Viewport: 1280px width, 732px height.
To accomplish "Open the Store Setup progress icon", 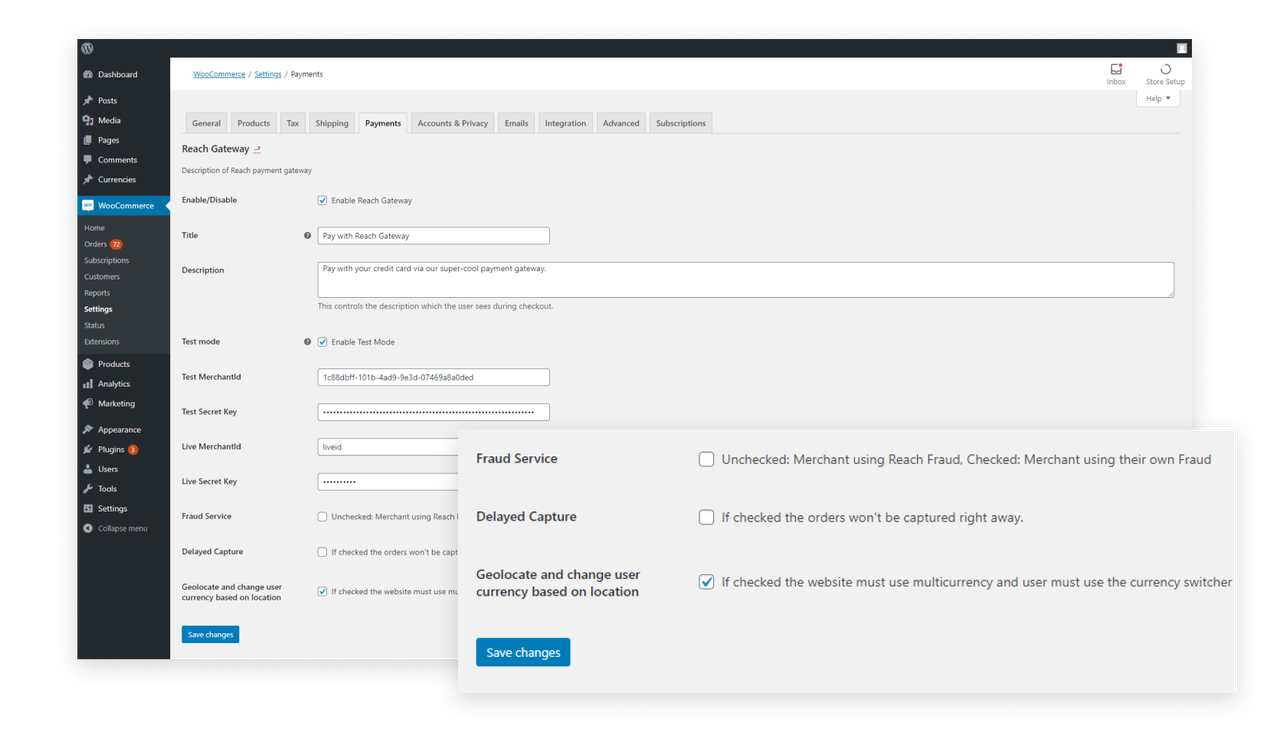I will (x=1165, y=69).
